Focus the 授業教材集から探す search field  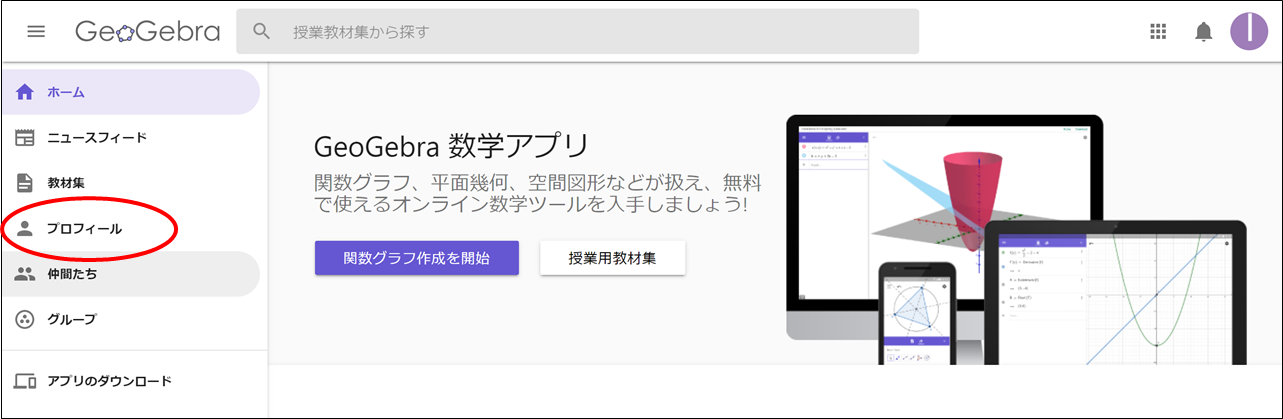point(577,31)
